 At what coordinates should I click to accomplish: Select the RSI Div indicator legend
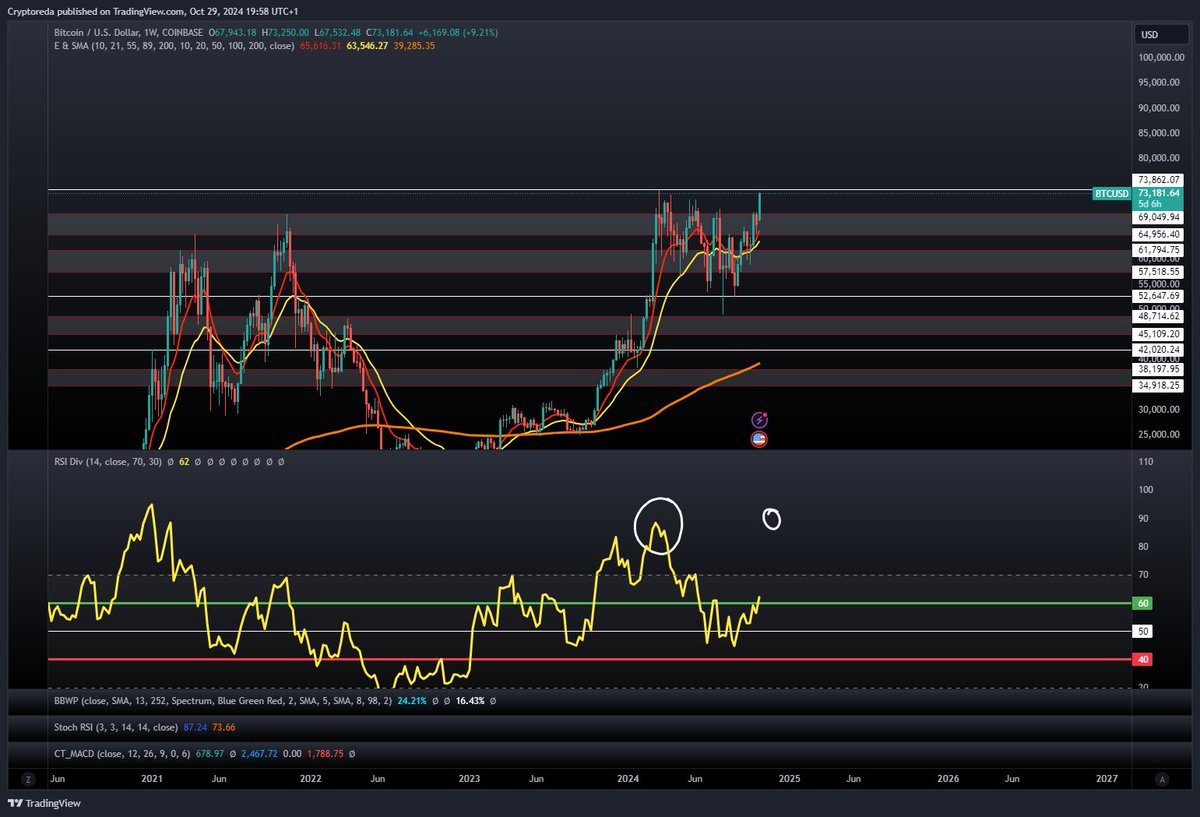(110, 462)
